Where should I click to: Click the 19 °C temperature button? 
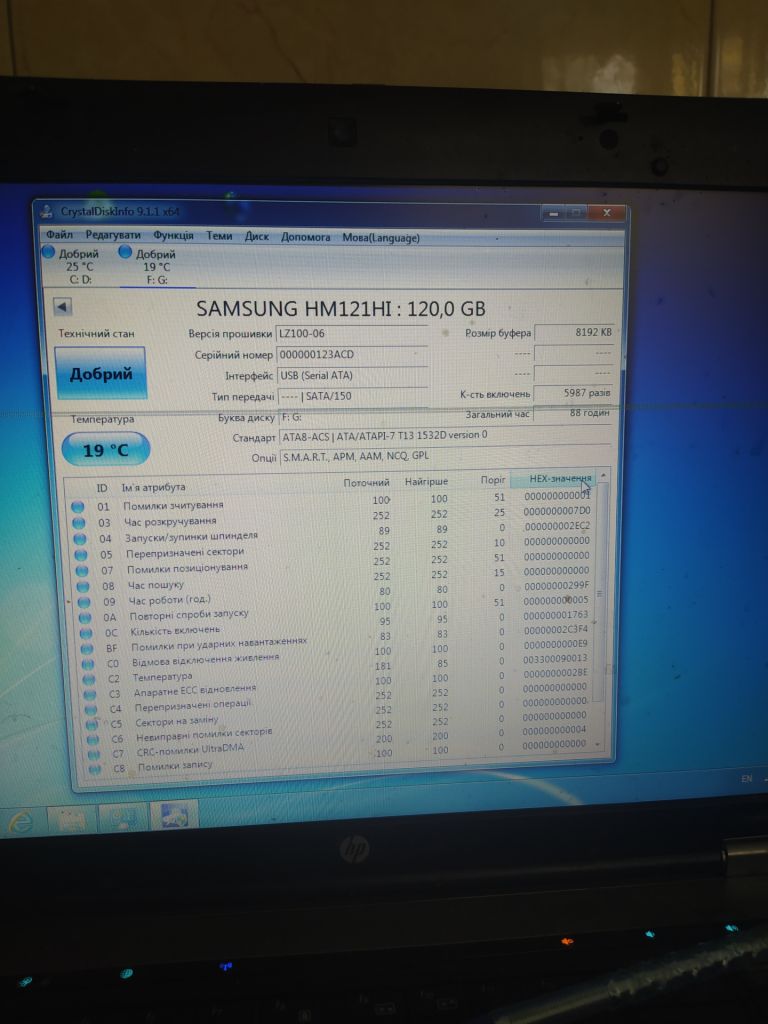[x=105, y=450]
